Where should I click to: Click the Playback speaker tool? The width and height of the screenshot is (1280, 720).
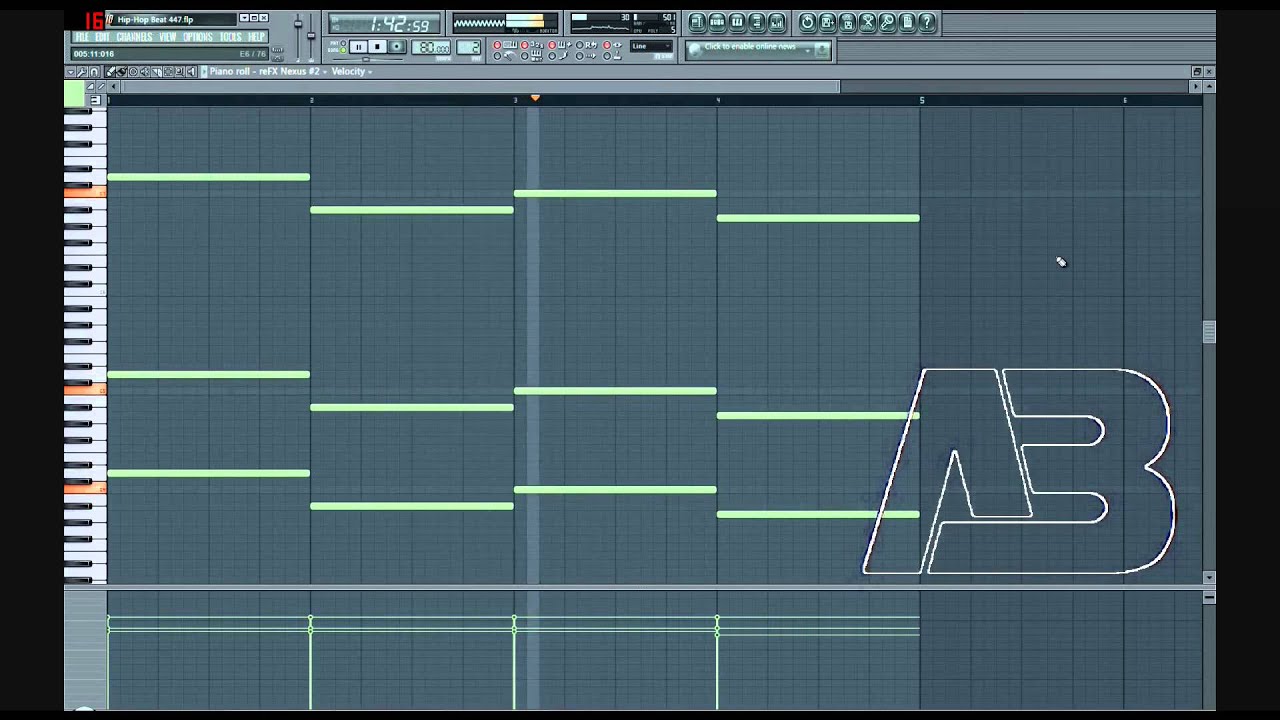coord(191,72)
